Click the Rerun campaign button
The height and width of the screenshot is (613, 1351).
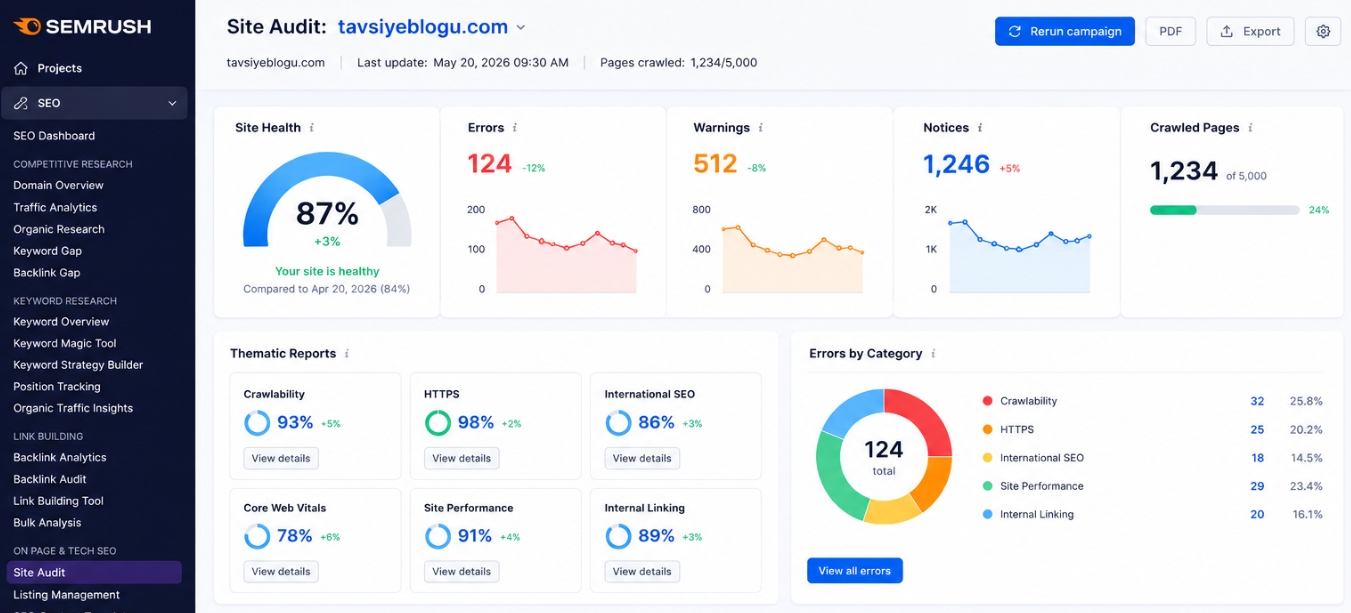[1065, 31]
